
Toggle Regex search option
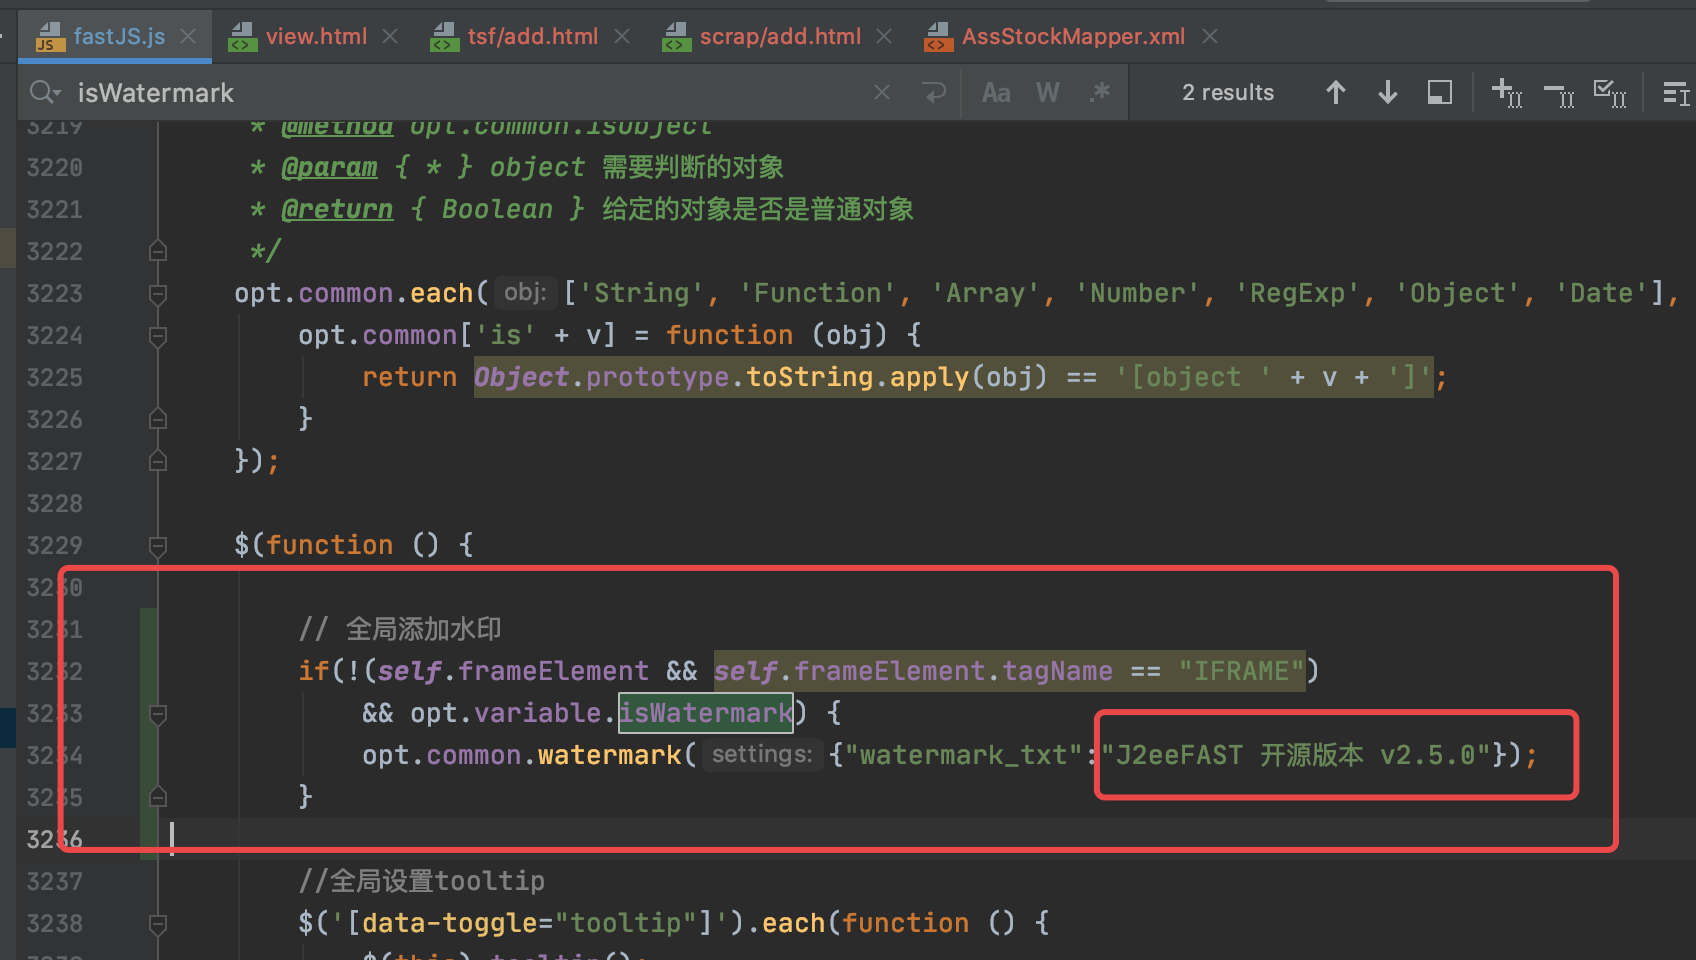coord(1100,93)
